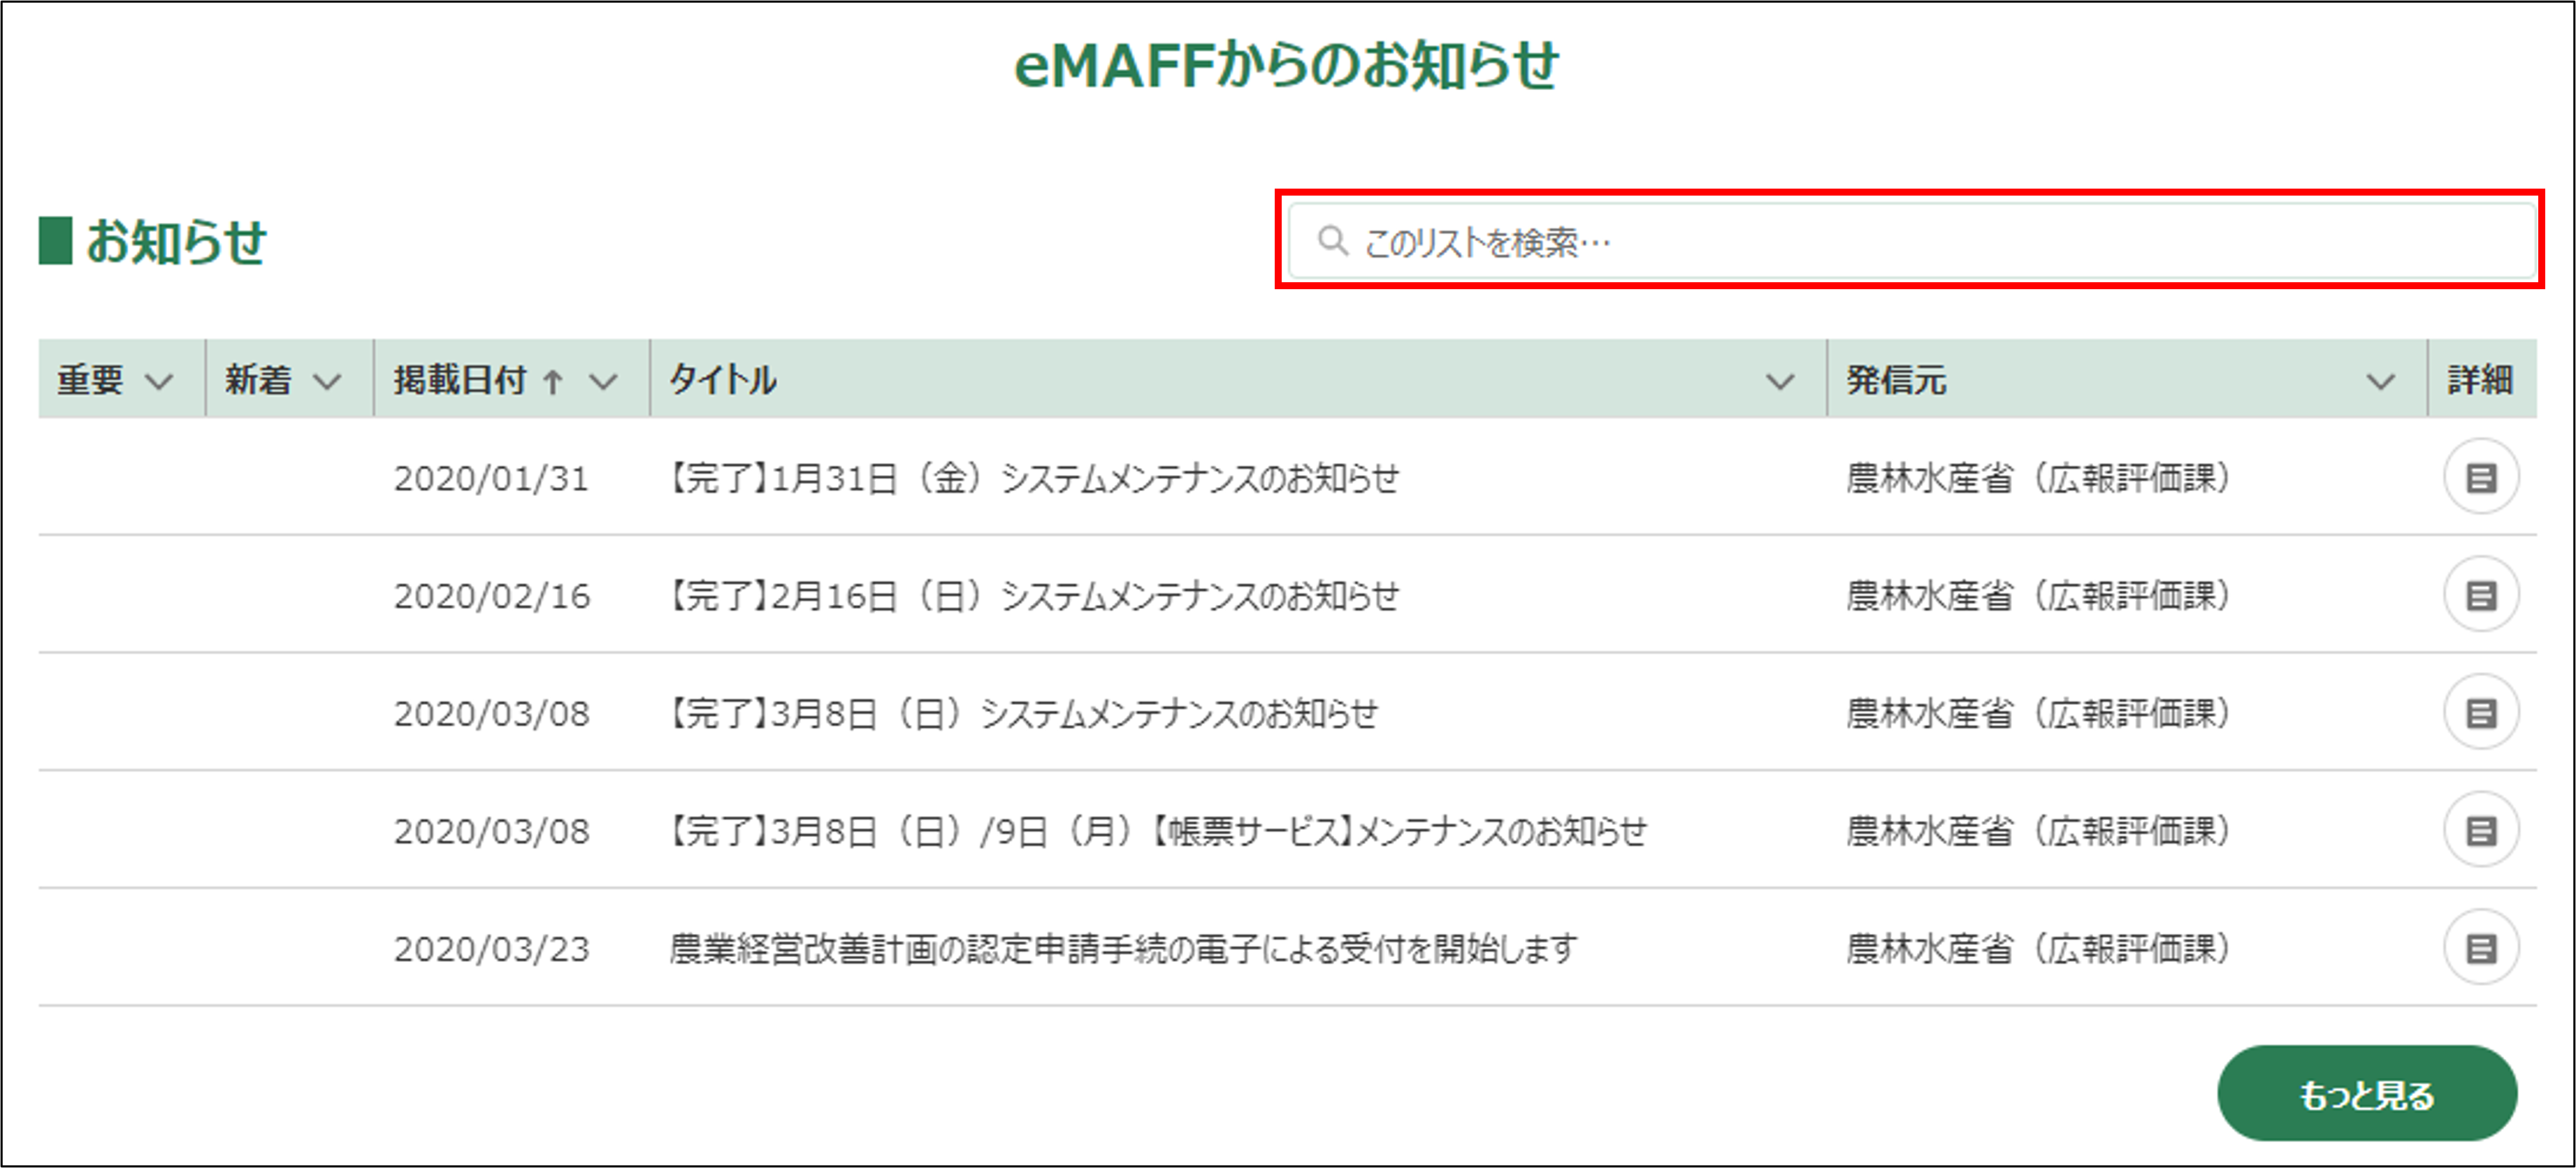Expand the 新着 column dropdown
The image size is (2576, 1168).
(327, 381)
